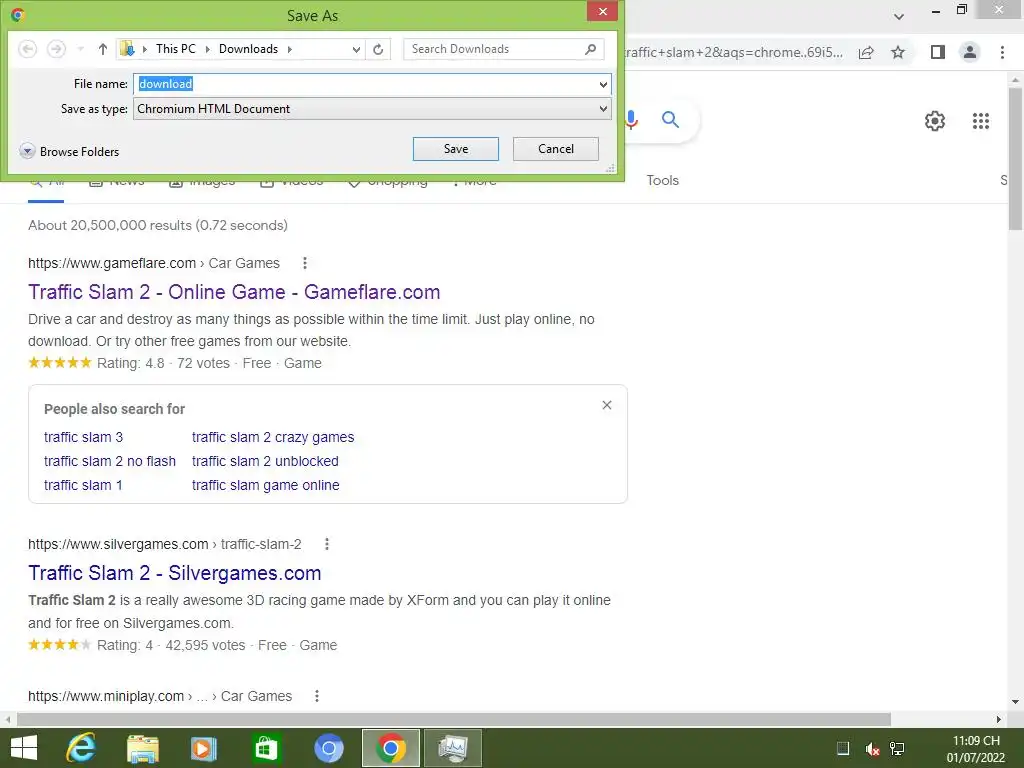Expand Browse Folders in Save As dialog
Screen dimensions: 1024x768
click(69, 152)
